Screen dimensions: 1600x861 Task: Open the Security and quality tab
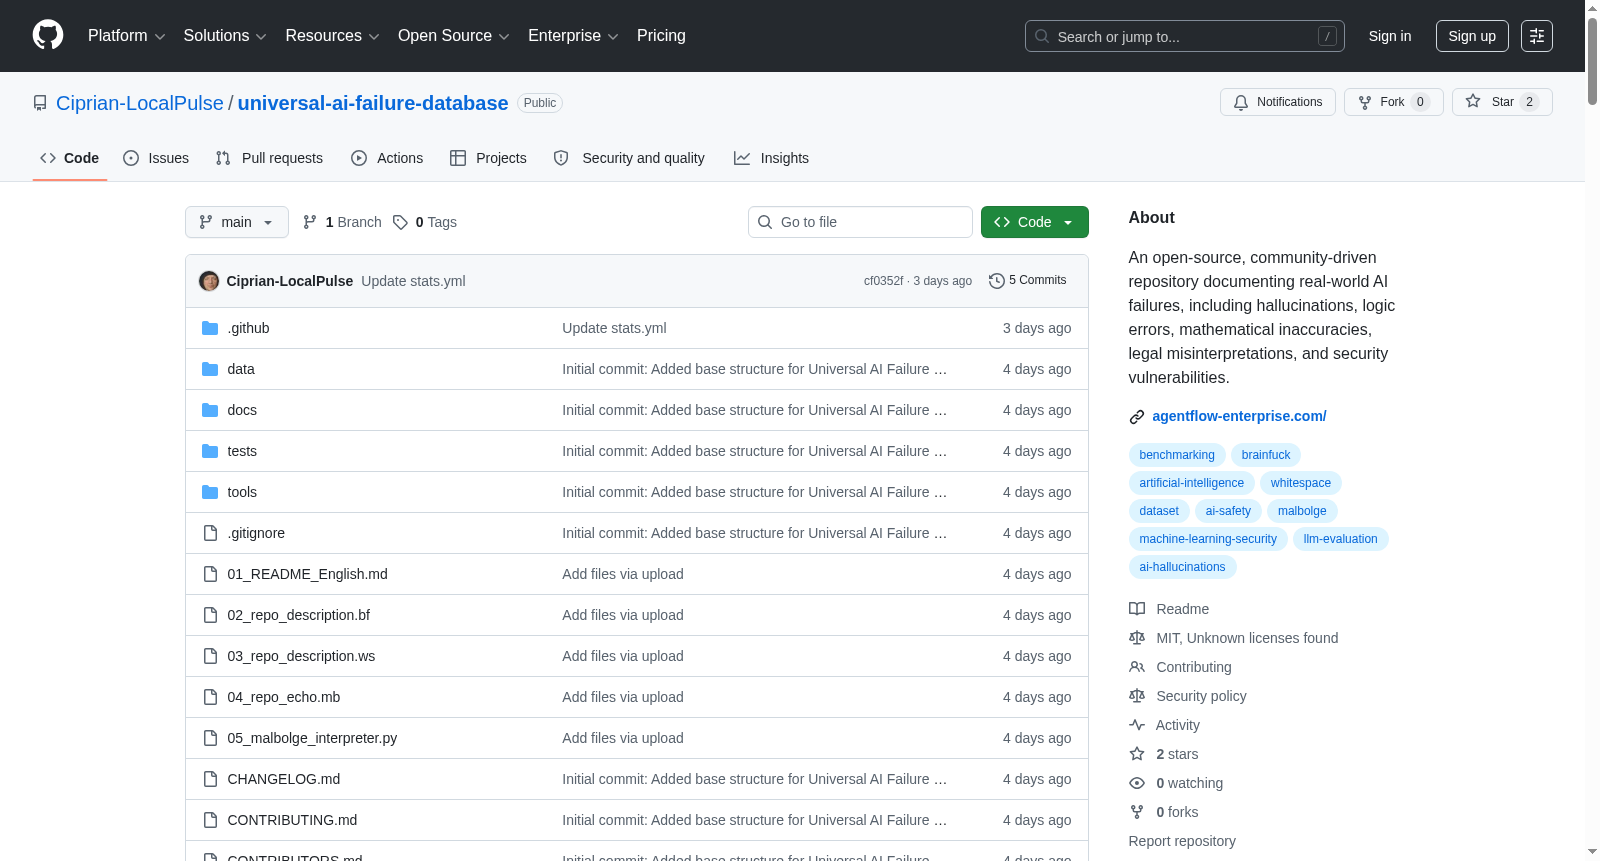[629, 158]
